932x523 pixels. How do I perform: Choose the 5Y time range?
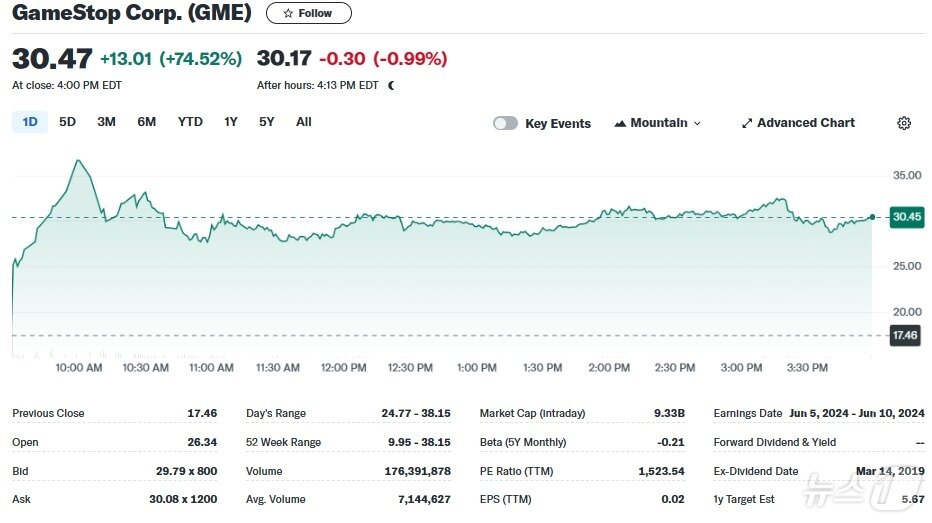(266, 122)
